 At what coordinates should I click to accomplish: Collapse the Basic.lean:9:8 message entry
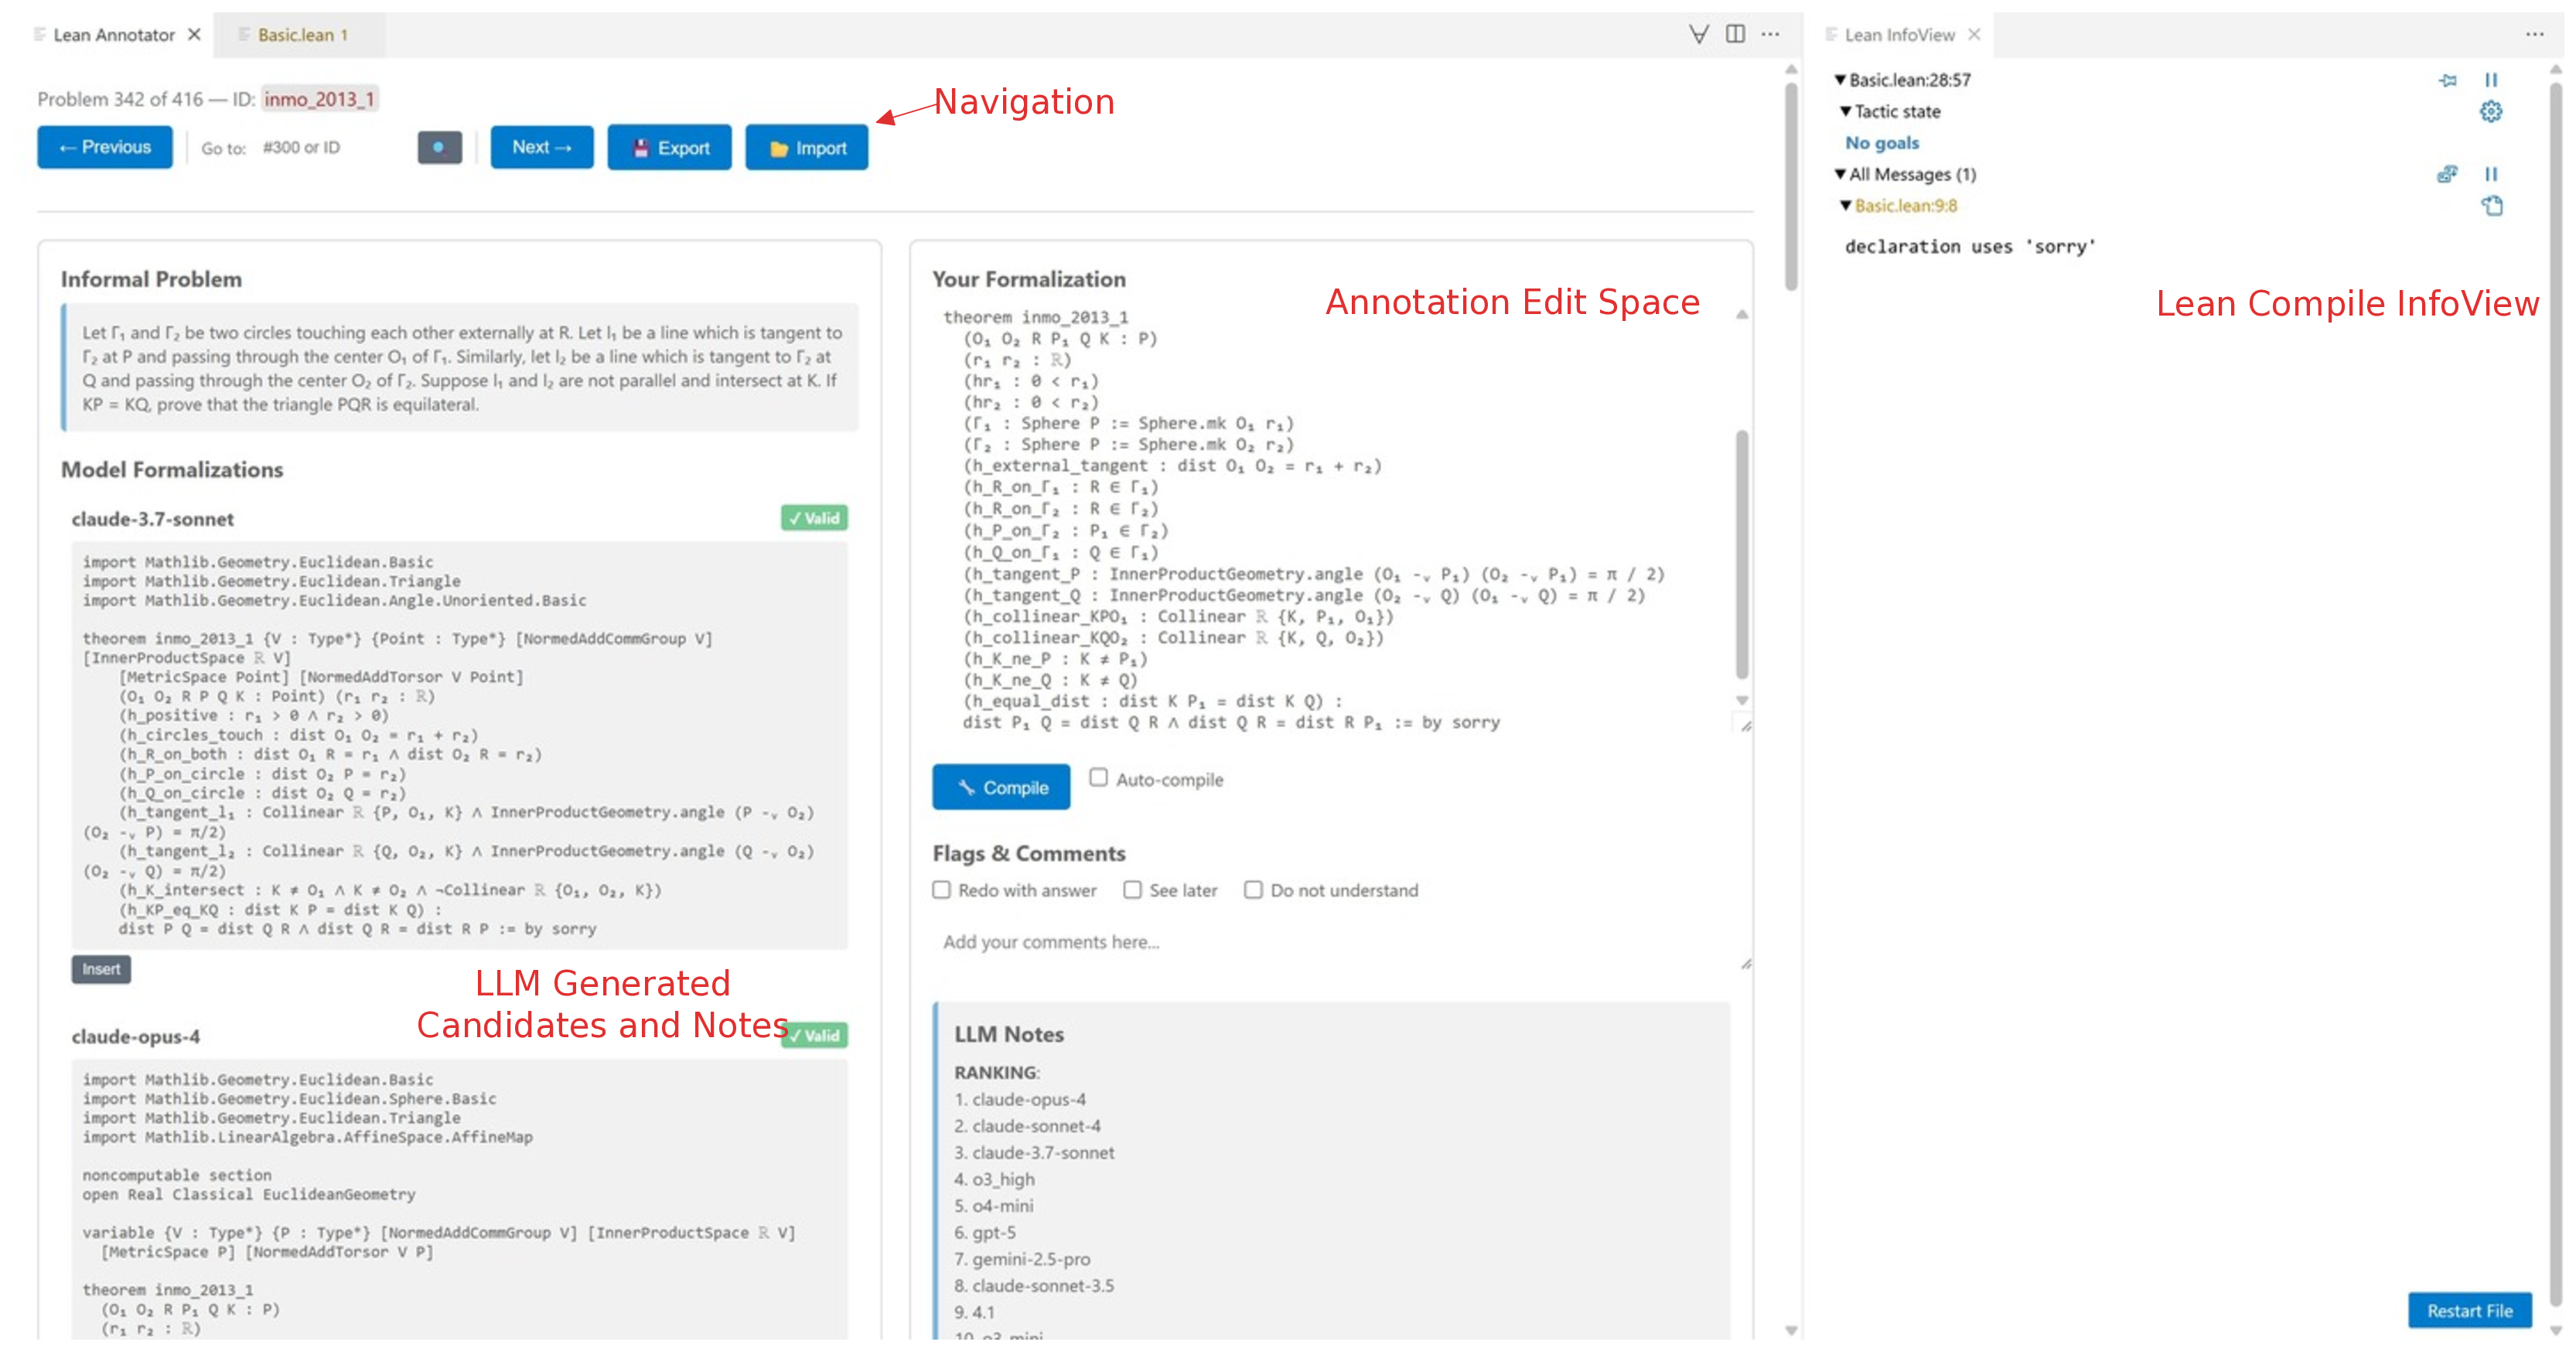1845,206
